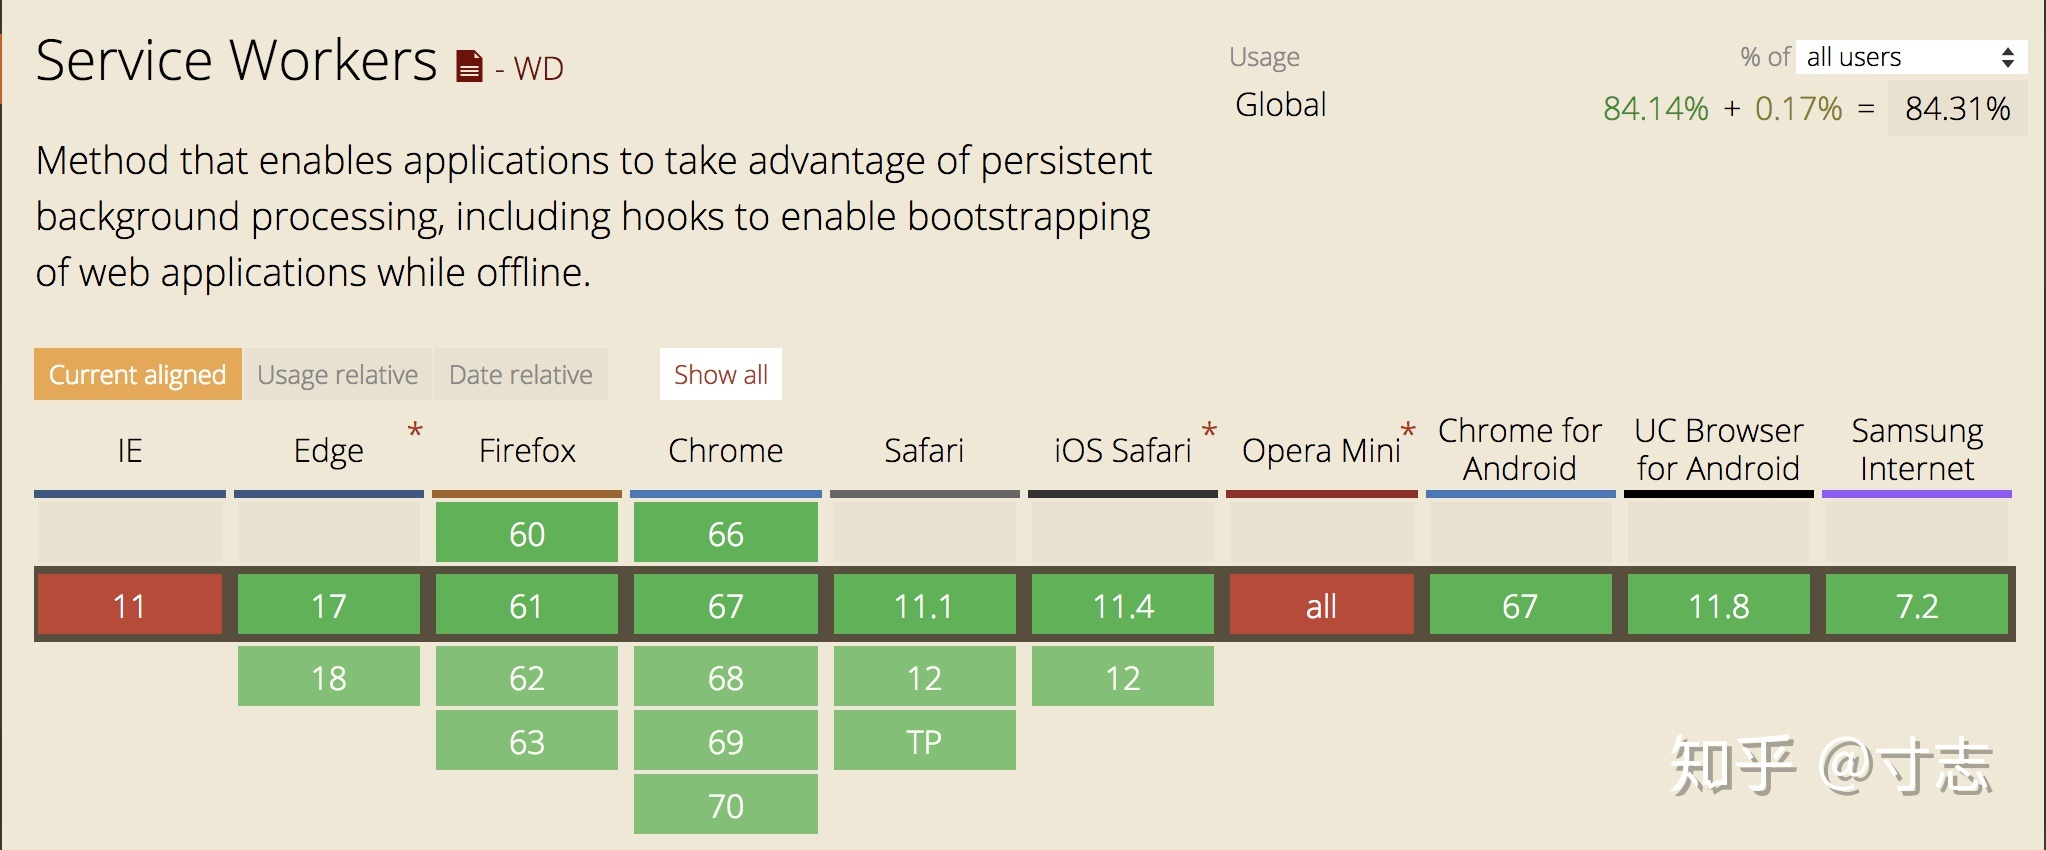Open the 'all users' usage dropdown

[x=1912, y=57]
